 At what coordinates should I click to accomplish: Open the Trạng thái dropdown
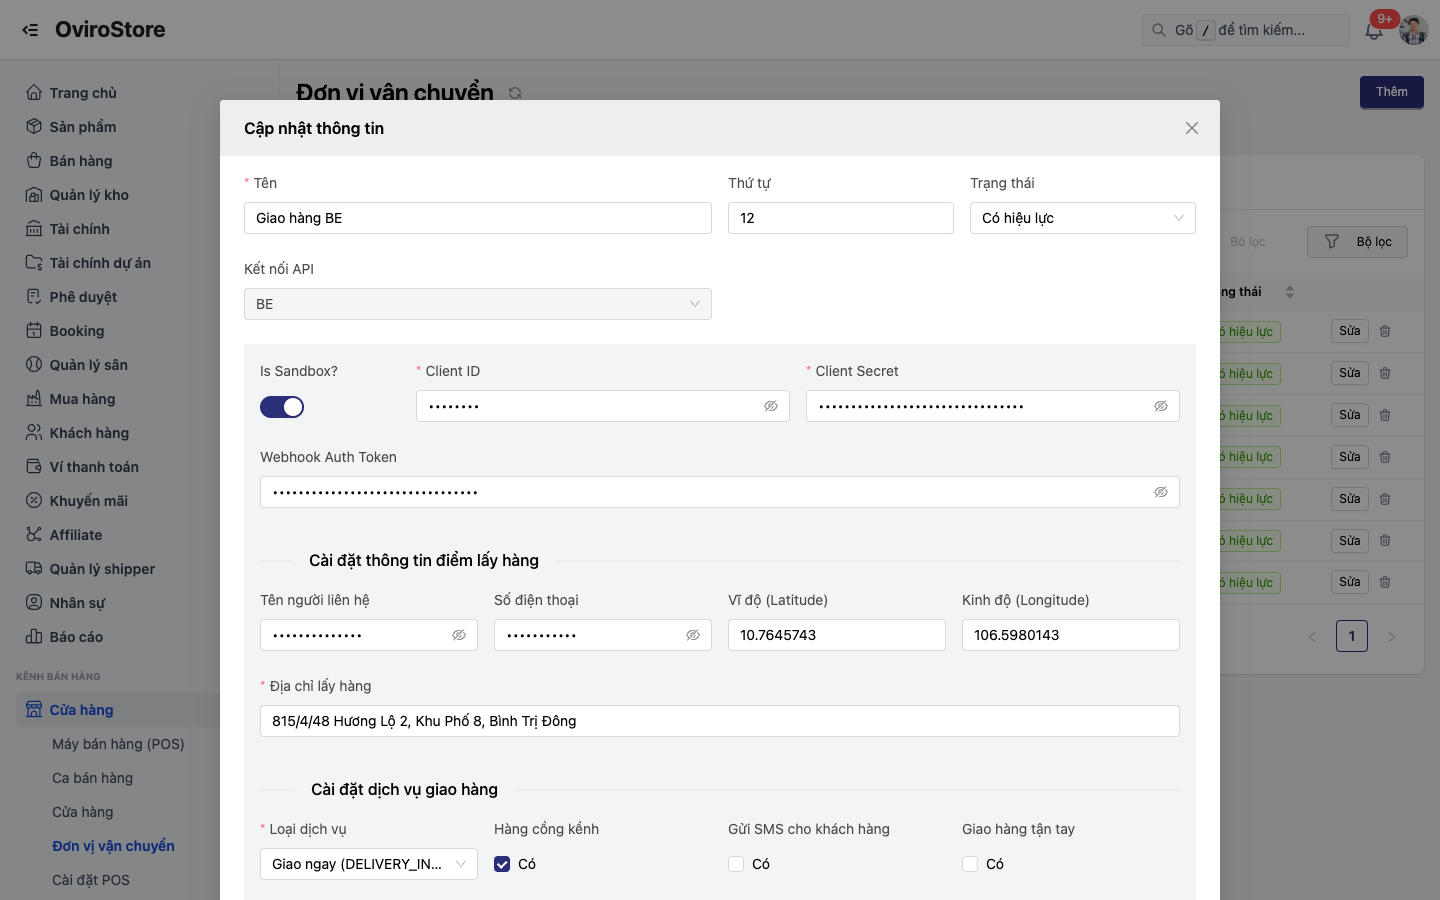(1083, 218)
